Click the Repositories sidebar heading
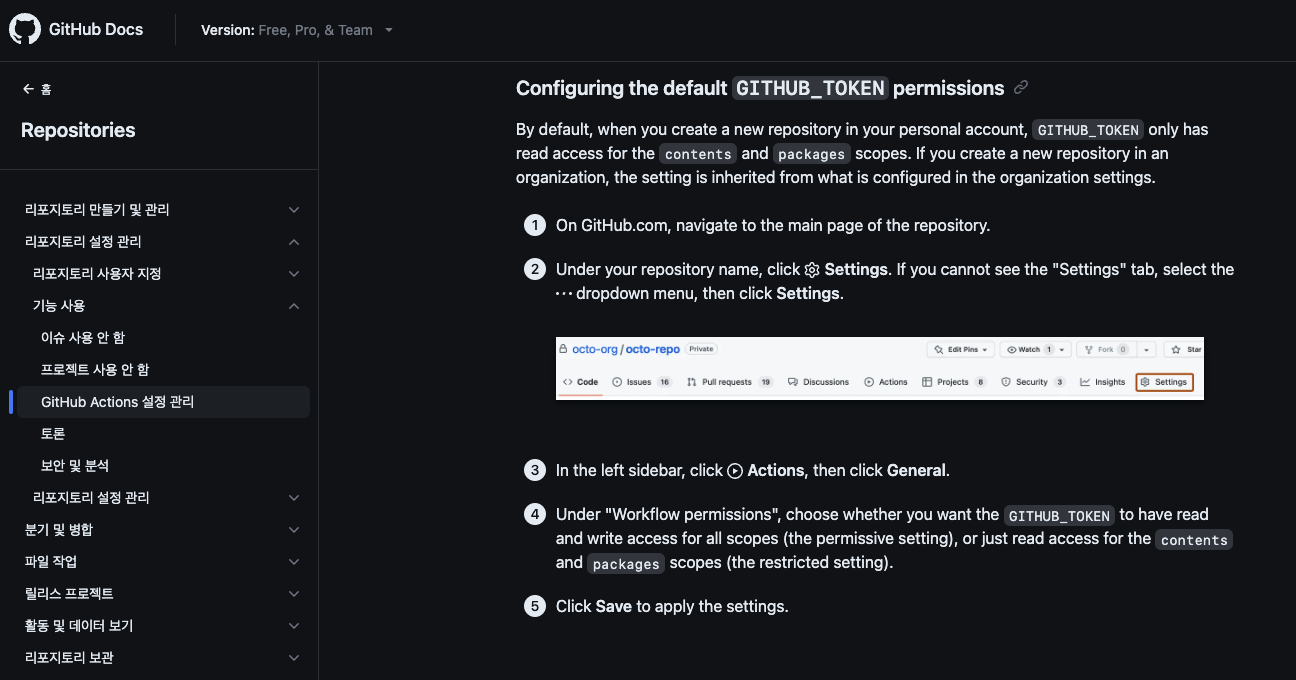Viewport: 1296px width, 680px height. coord(78,130)
